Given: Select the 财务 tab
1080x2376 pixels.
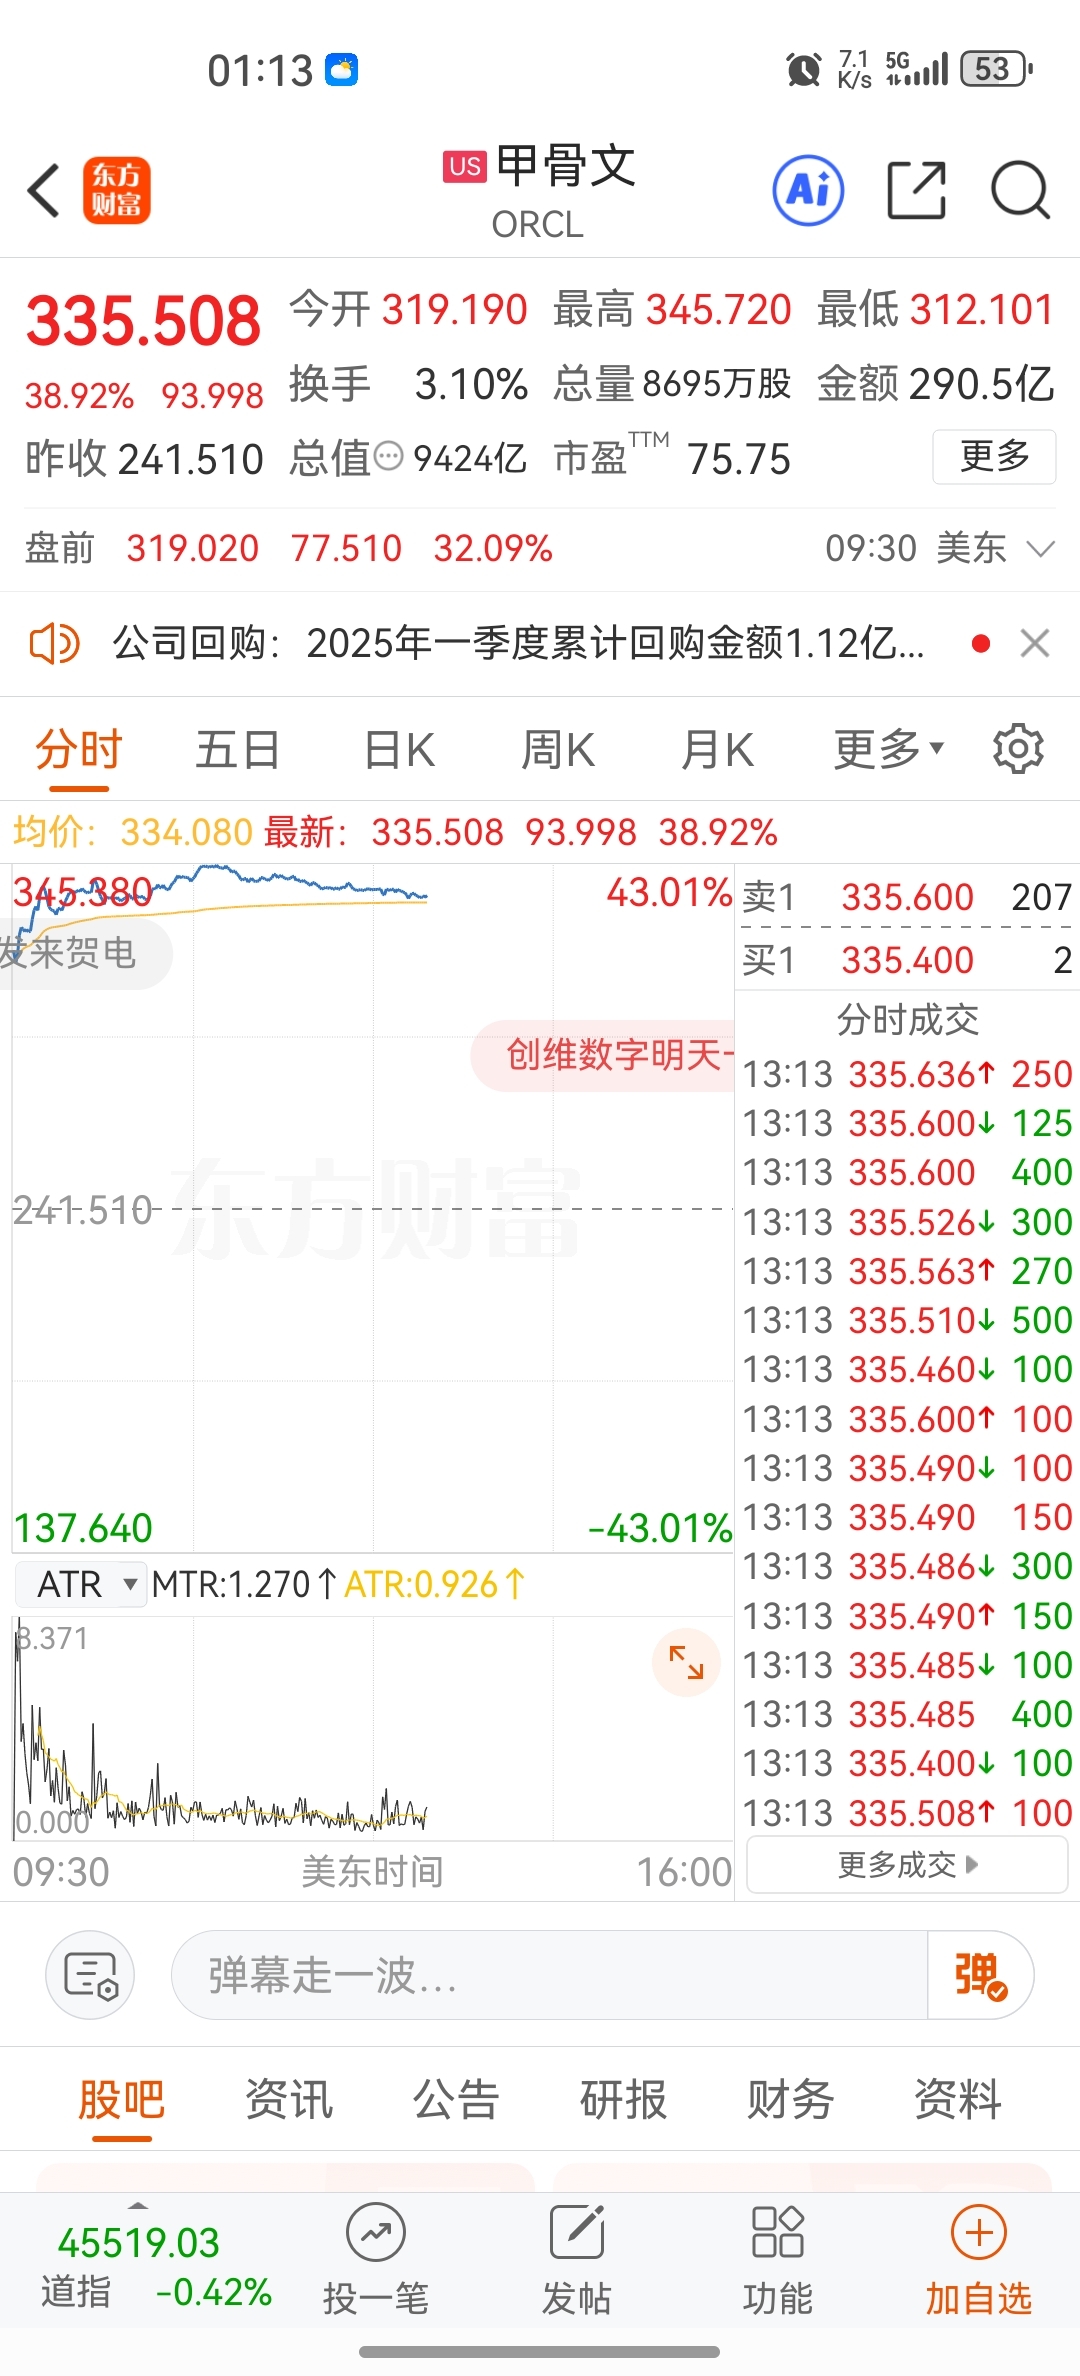Looking at the screenshot, I should [x=790, y=2099].
